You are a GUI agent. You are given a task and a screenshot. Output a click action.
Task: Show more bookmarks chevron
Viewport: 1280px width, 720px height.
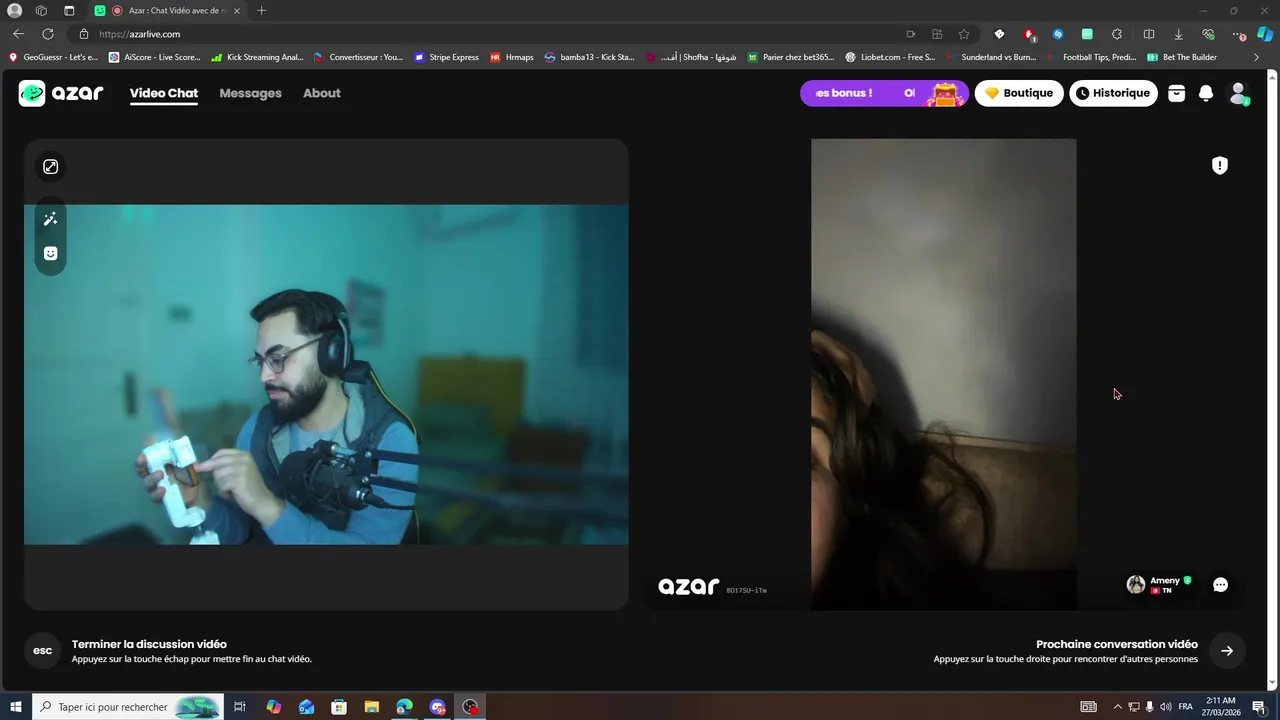click(x=1256, y=57)
